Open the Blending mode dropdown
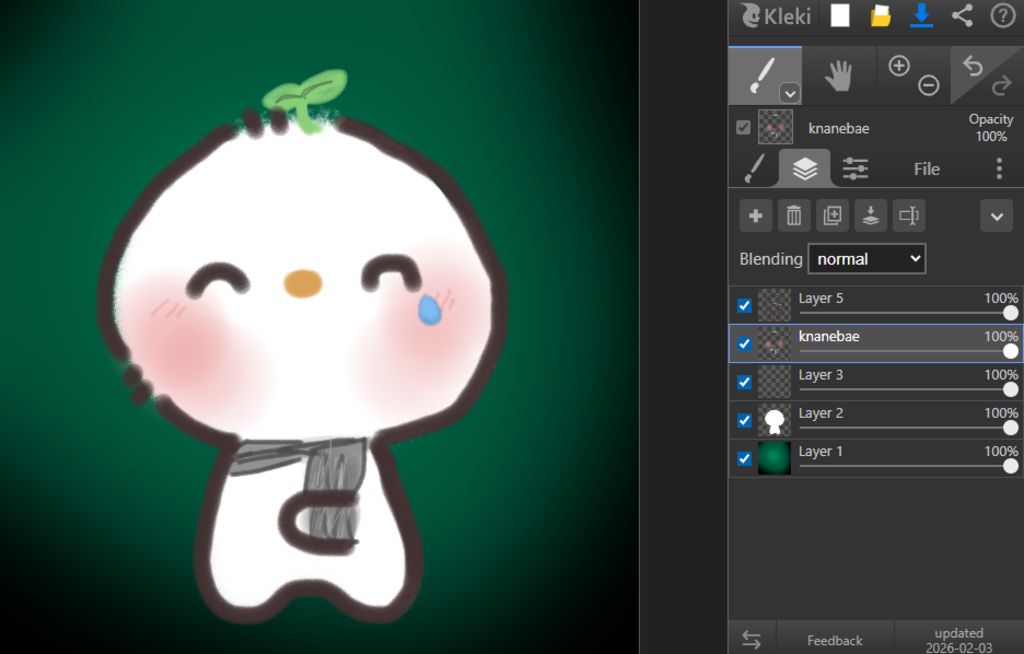The width and height of the screenshot is (1024, 654). (867, 259)
